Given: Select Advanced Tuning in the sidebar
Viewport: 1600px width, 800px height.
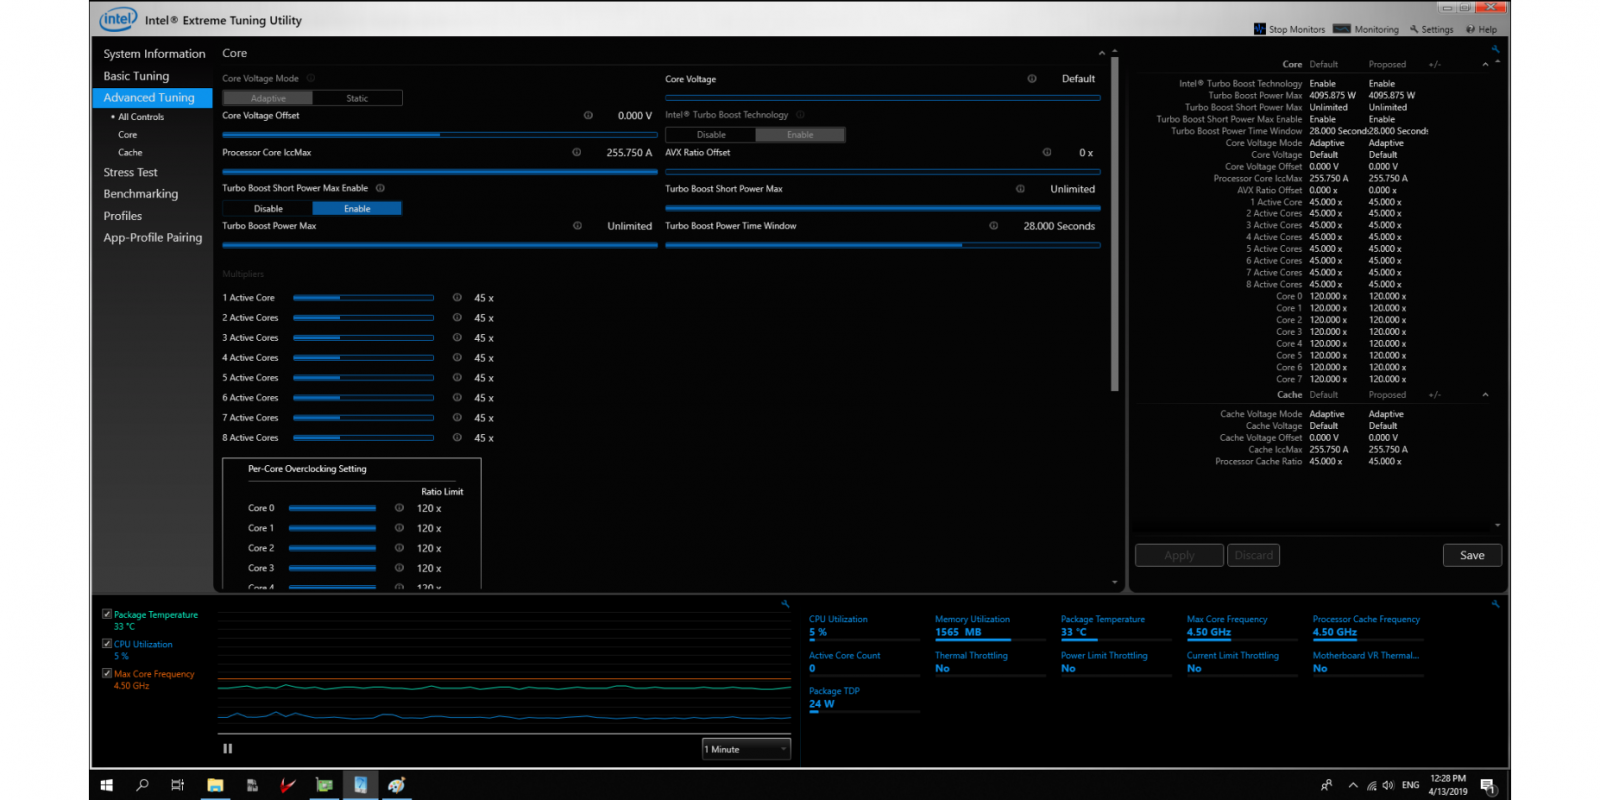Looking at the screenshot, I should [152, 98].
